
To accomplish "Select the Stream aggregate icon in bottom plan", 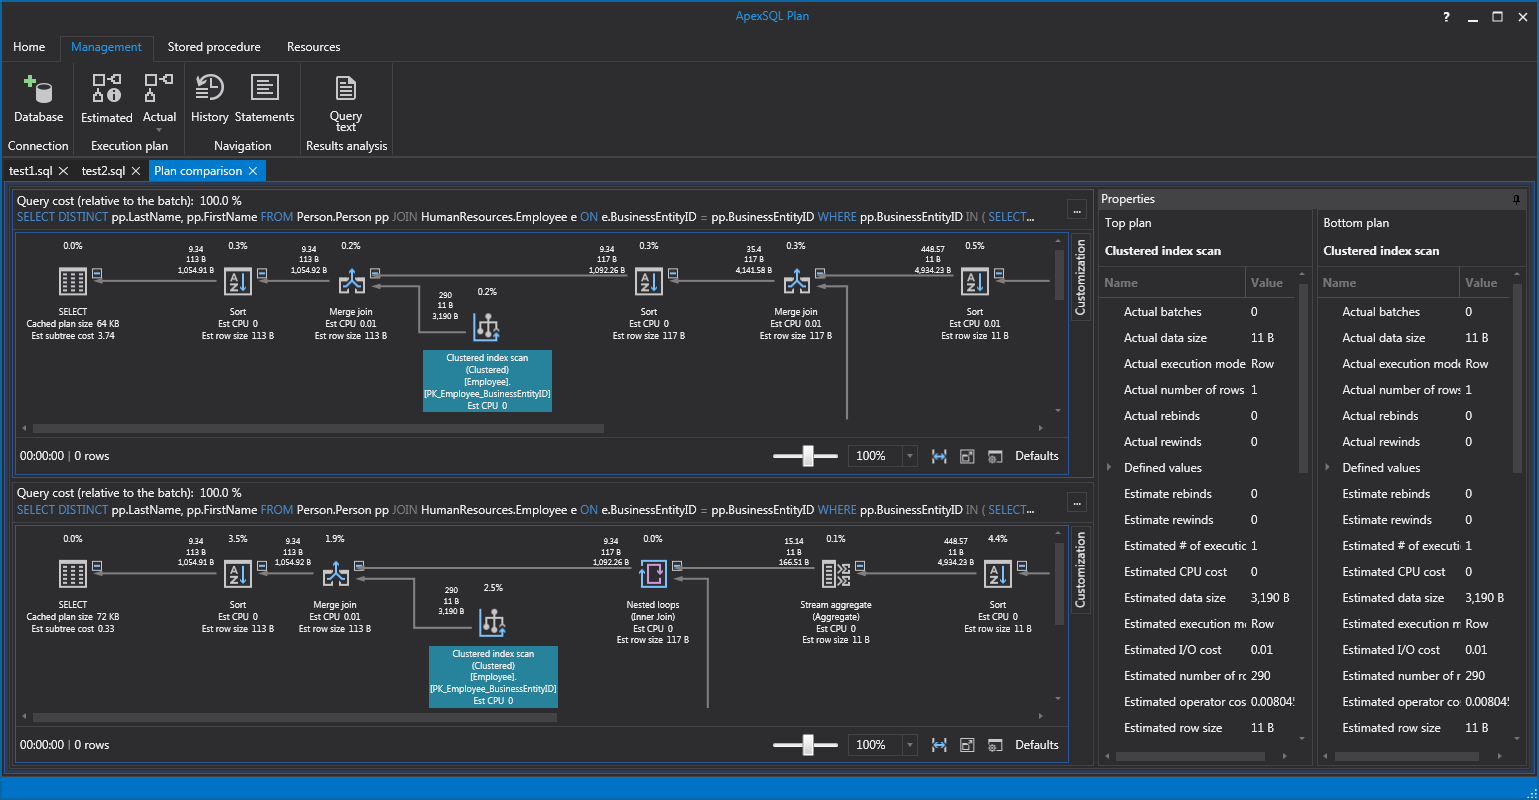I will [836, 574].
